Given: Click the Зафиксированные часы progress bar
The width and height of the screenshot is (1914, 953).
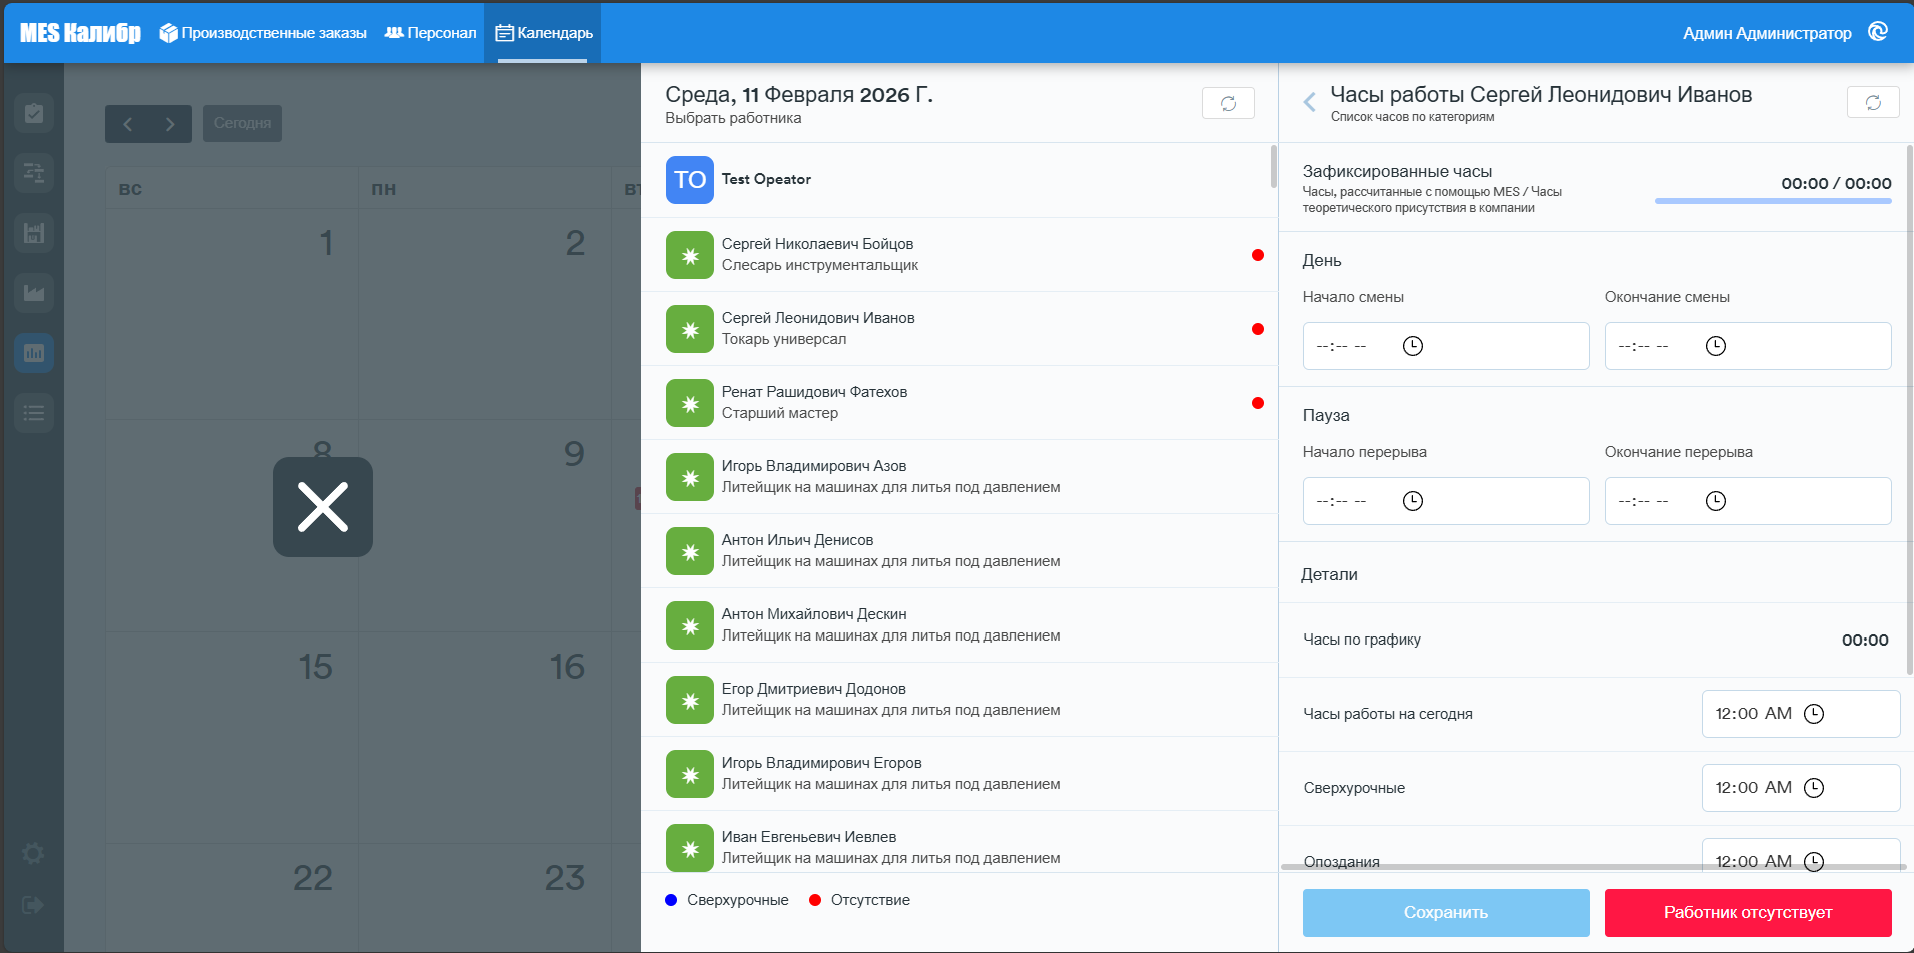Looking at the screenshot, I should point(1773,201).
